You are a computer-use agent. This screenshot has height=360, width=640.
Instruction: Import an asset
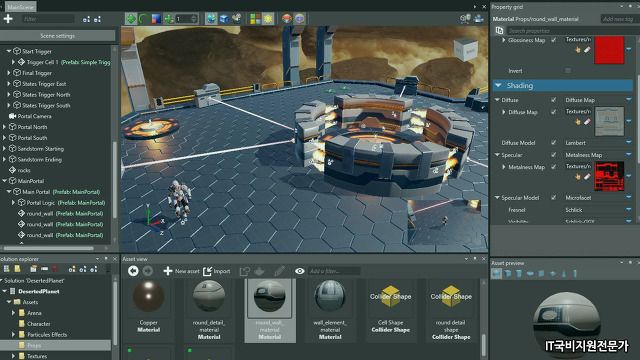(x=217, y=271)
